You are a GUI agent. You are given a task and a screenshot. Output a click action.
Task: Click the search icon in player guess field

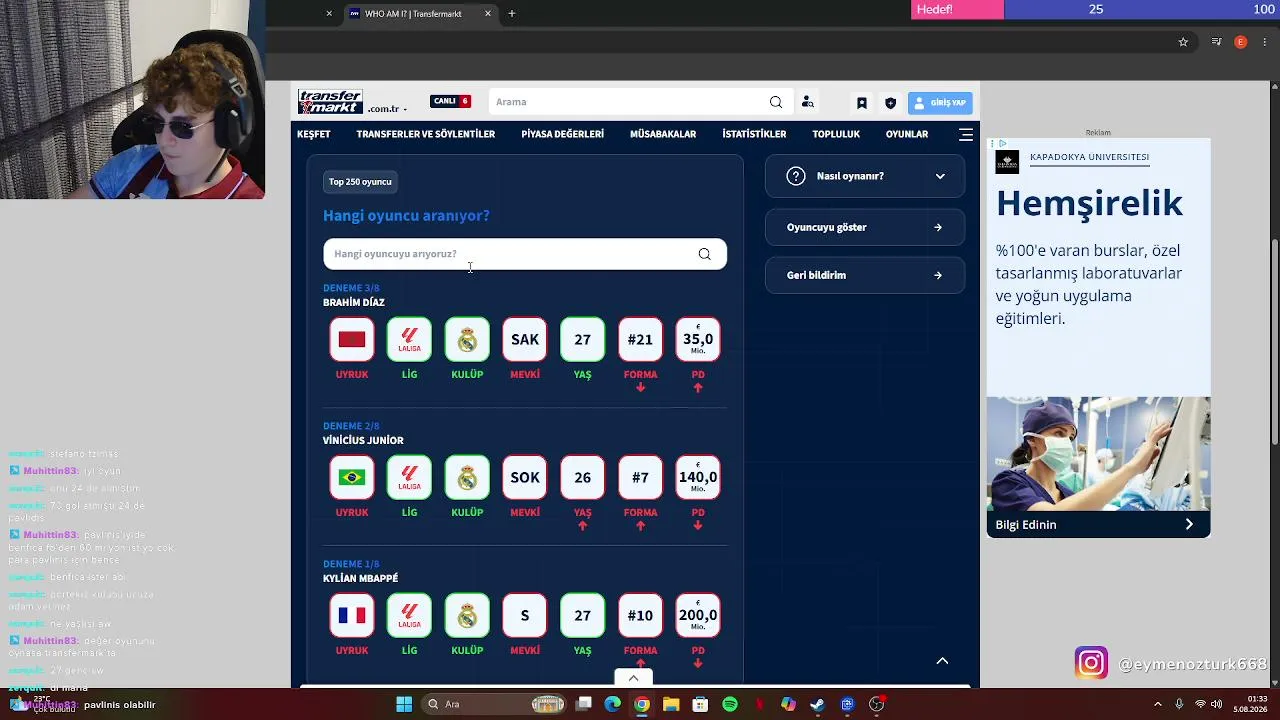coord(705,254)
